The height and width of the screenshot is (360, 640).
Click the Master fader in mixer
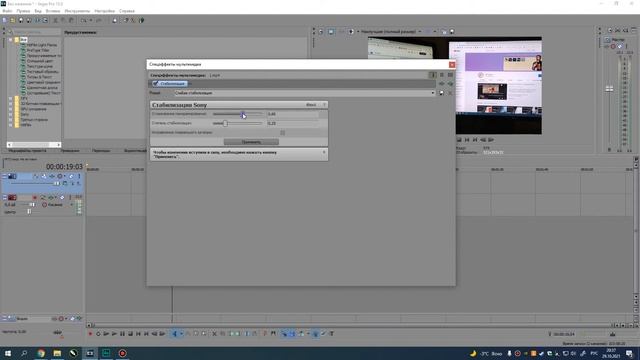tap(609, 89)
